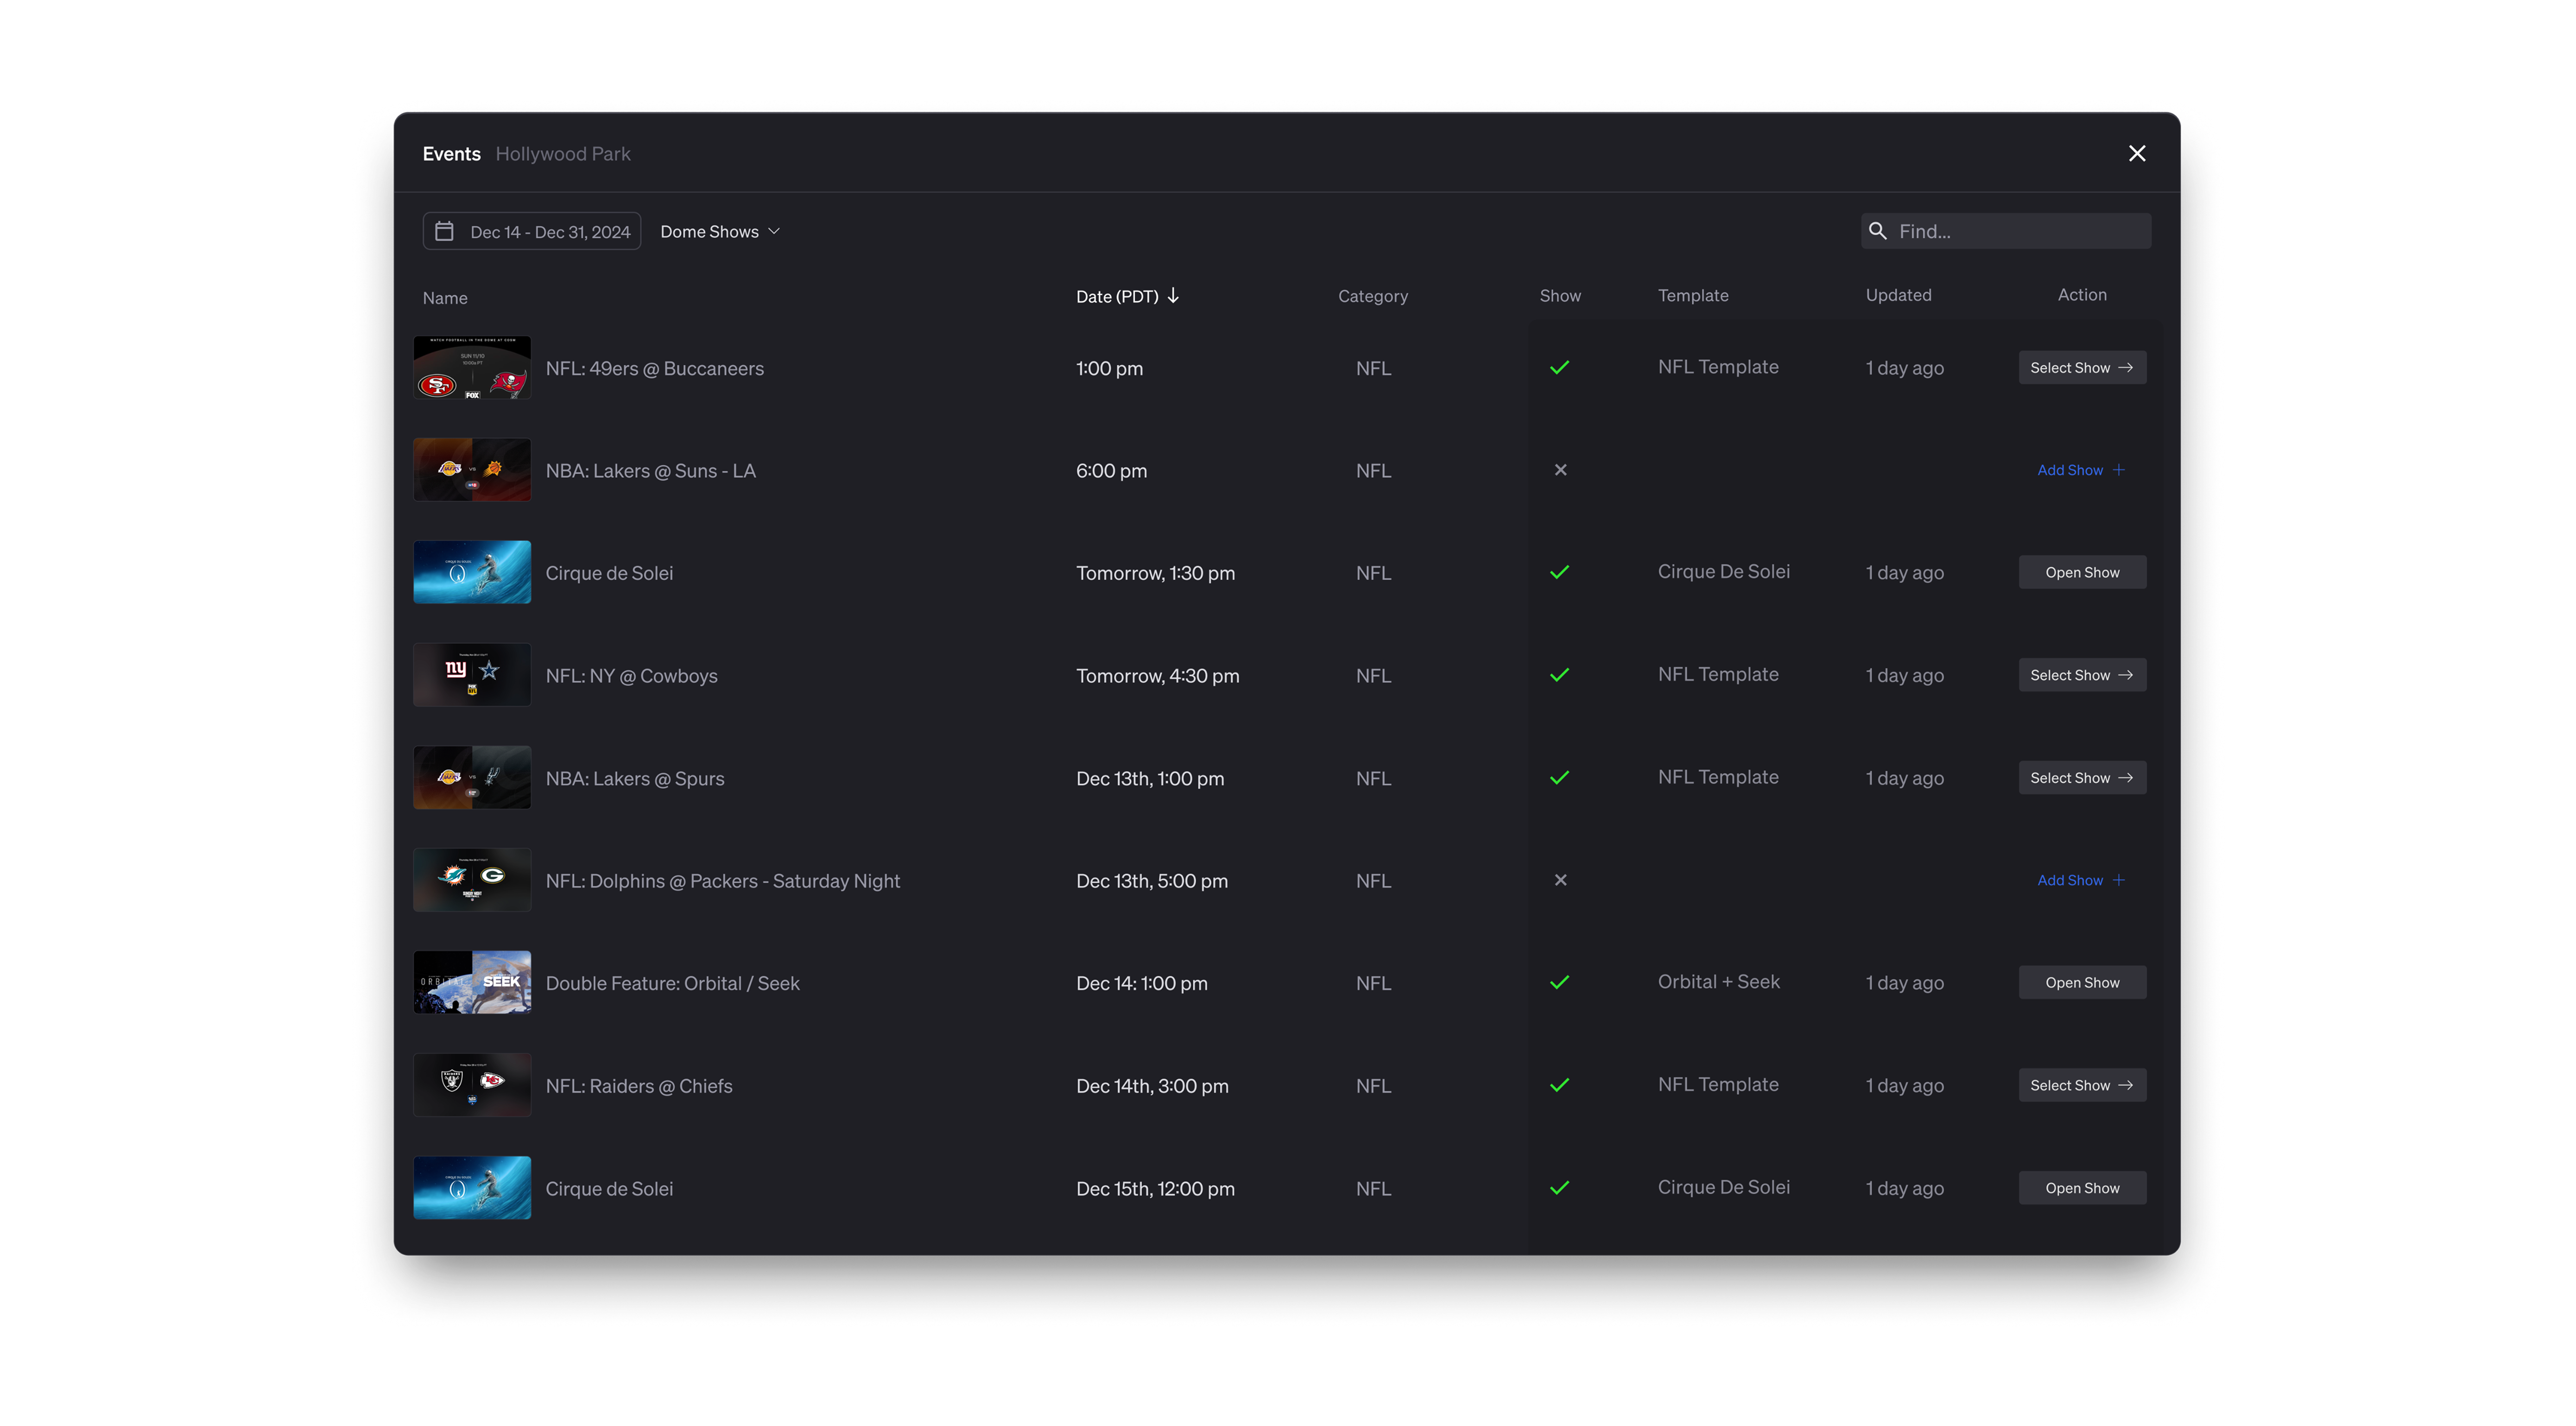2576x1426 pixels.
Task: Click green checkmark for Orbital / Seek row
Action: pos(1559,983)
